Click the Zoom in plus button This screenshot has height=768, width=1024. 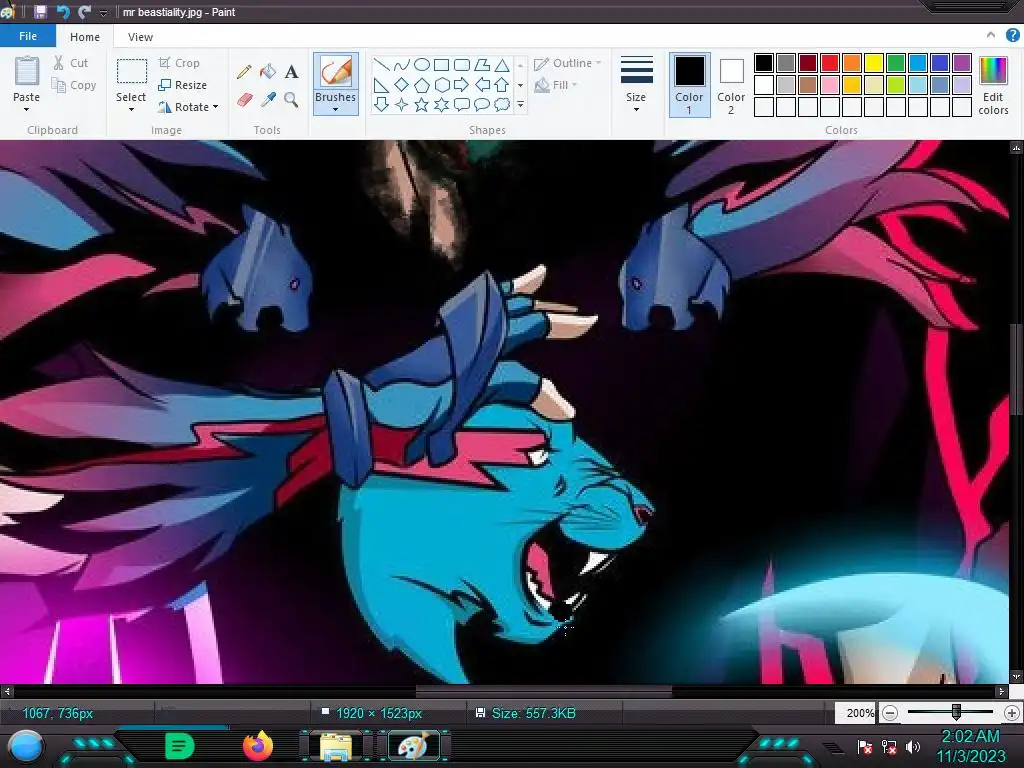pyautogui.click(x=1012, y=713)
